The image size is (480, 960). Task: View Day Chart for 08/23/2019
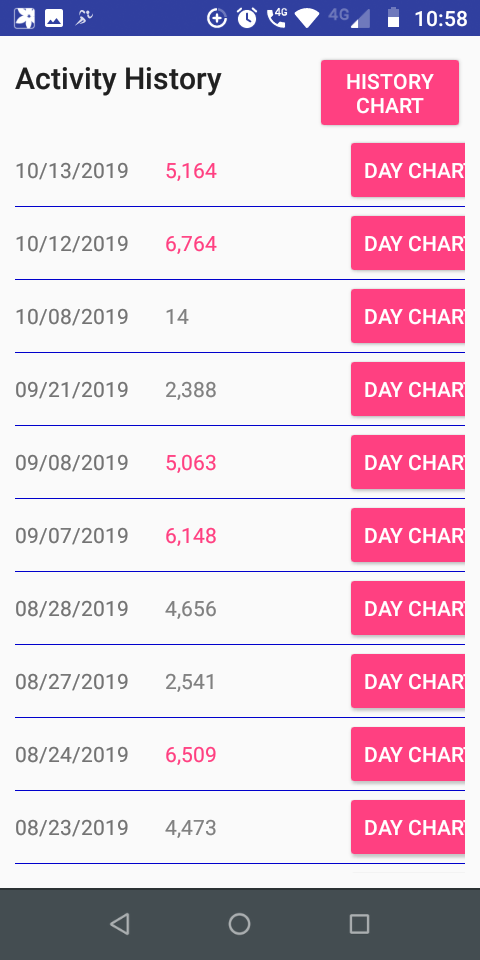click(408, 827)
